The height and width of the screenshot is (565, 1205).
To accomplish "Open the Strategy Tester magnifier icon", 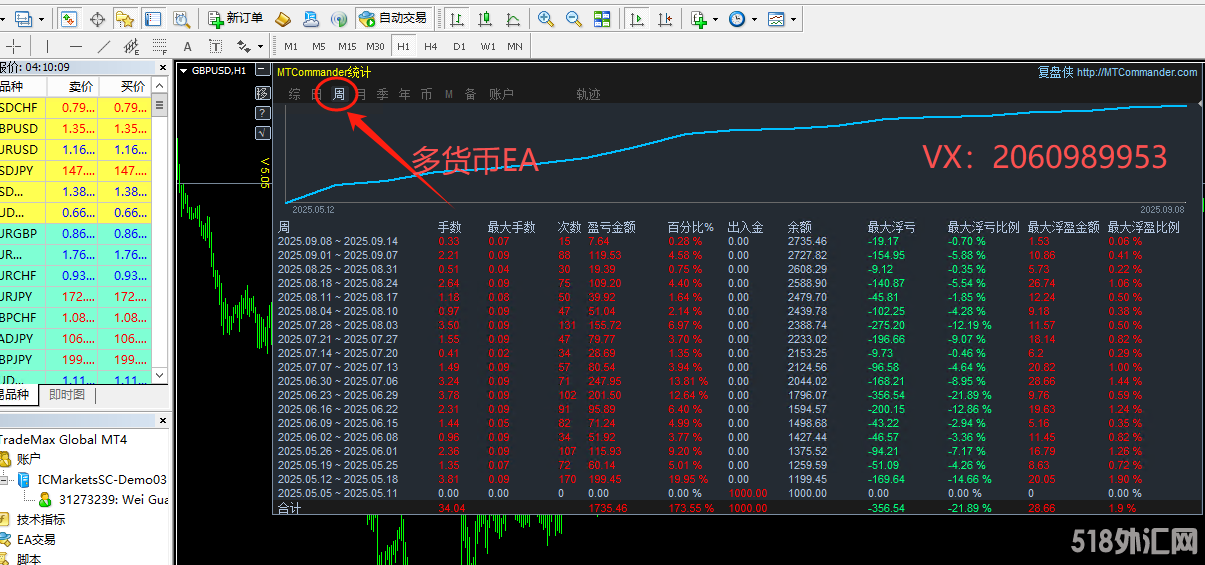I will (181, 18).
